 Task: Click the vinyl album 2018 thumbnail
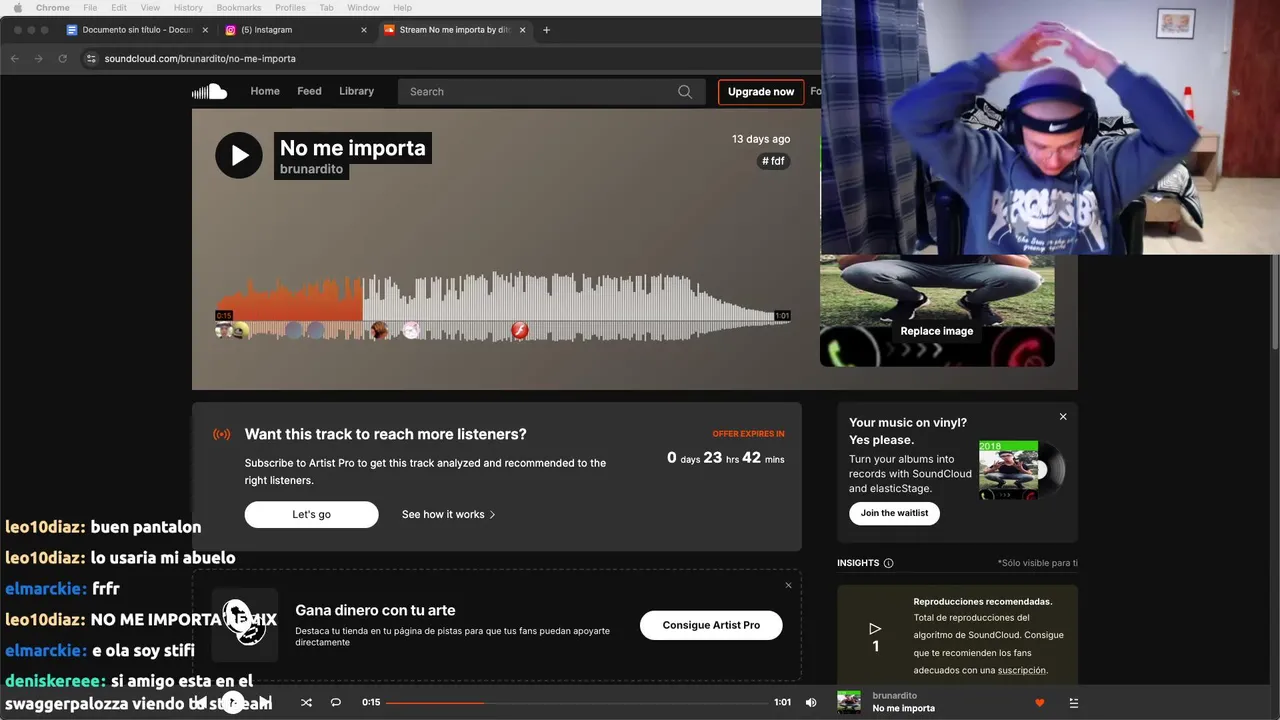coord(1008,470)
